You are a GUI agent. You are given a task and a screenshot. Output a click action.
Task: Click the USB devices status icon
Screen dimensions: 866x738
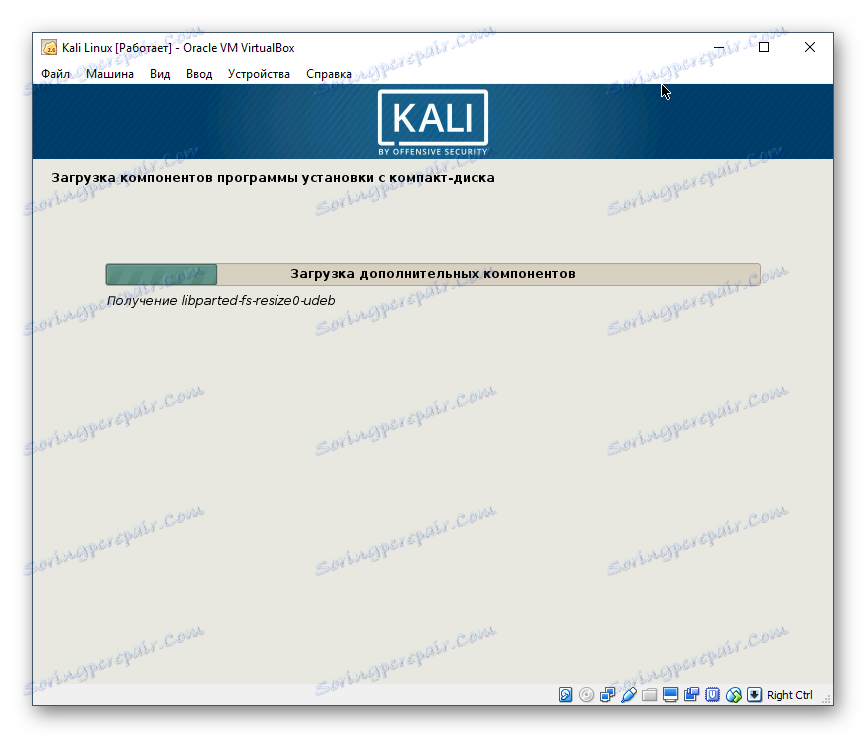[629, 694]
